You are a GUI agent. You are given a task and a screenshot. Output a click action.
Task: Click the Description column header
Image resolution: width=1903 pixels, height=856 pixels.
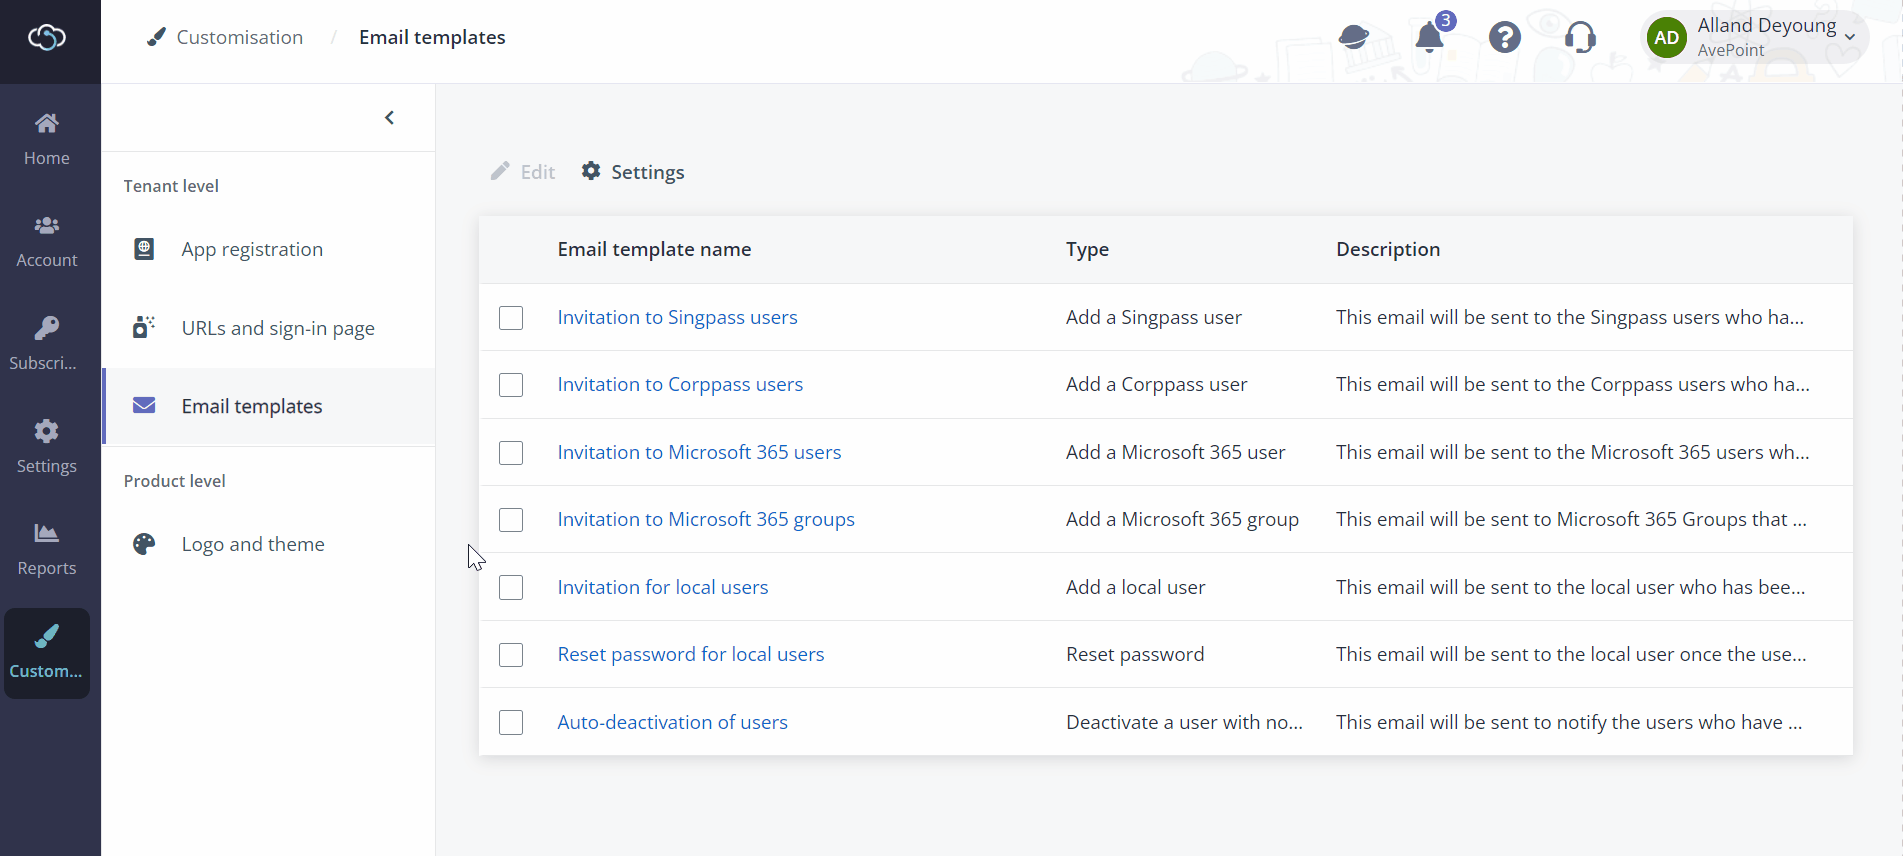(x=1388, y=249)
